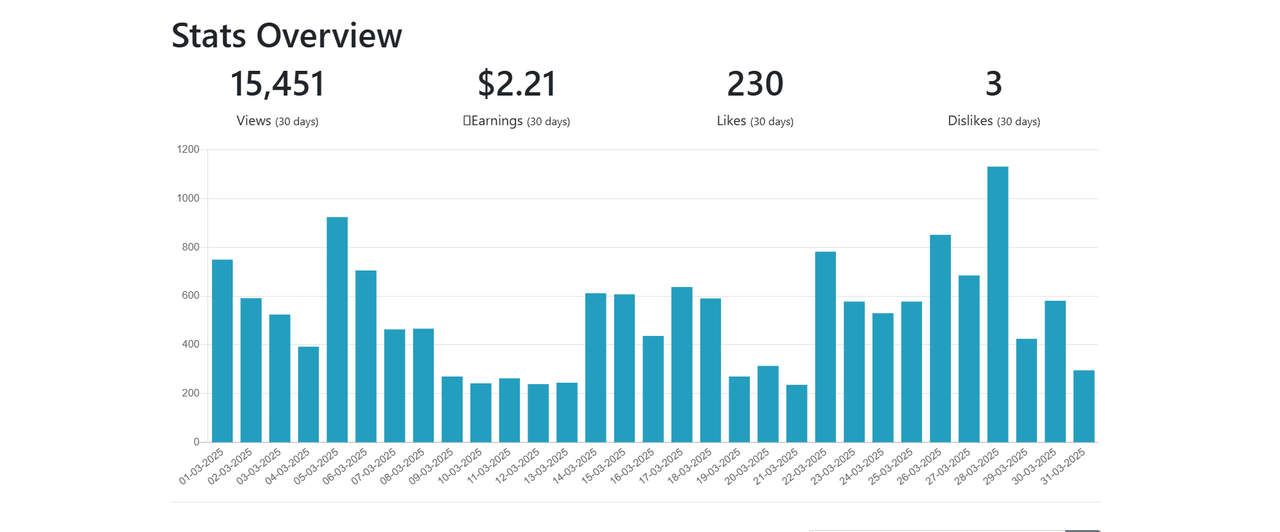Screen dimensions: 1280x532
Task: Click the tallest bar for 28-03-2025
Action: pos(997,304)
